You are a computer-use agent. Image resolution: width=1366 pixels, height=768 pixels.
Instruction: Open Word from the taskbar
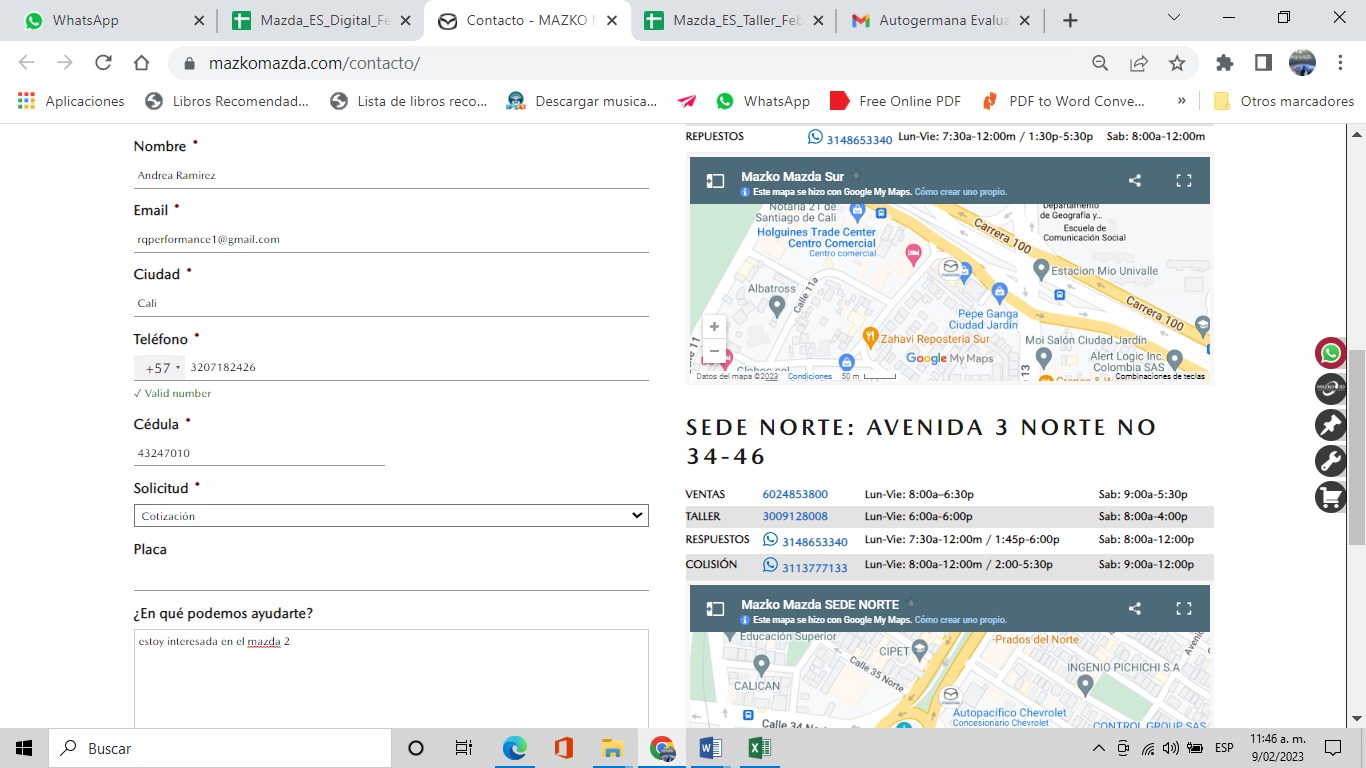pos(710,748)
